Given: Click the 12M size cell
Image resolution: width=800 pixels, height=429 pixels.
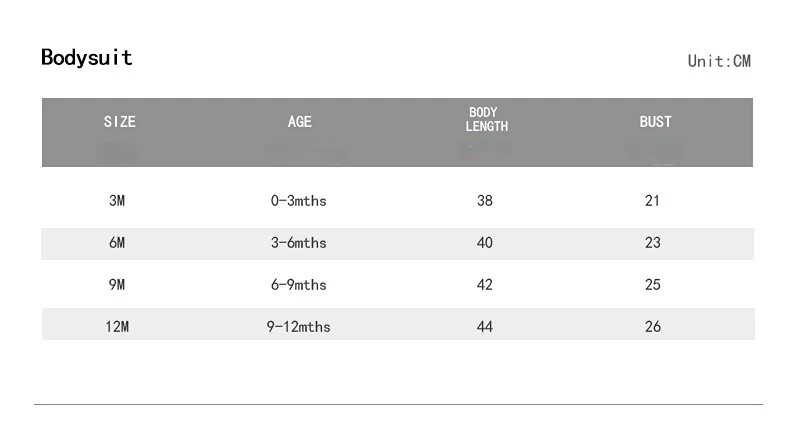Looking at the screenshot, I should [117, 326].
